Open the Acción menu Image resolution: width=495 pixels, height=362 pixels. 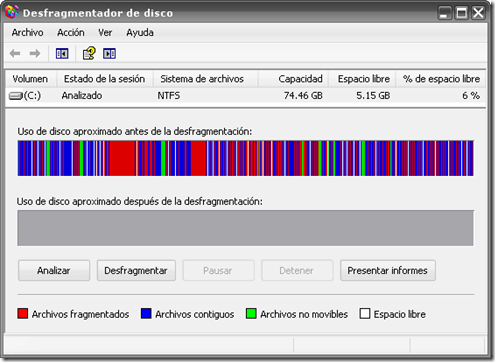coord(71,33)
